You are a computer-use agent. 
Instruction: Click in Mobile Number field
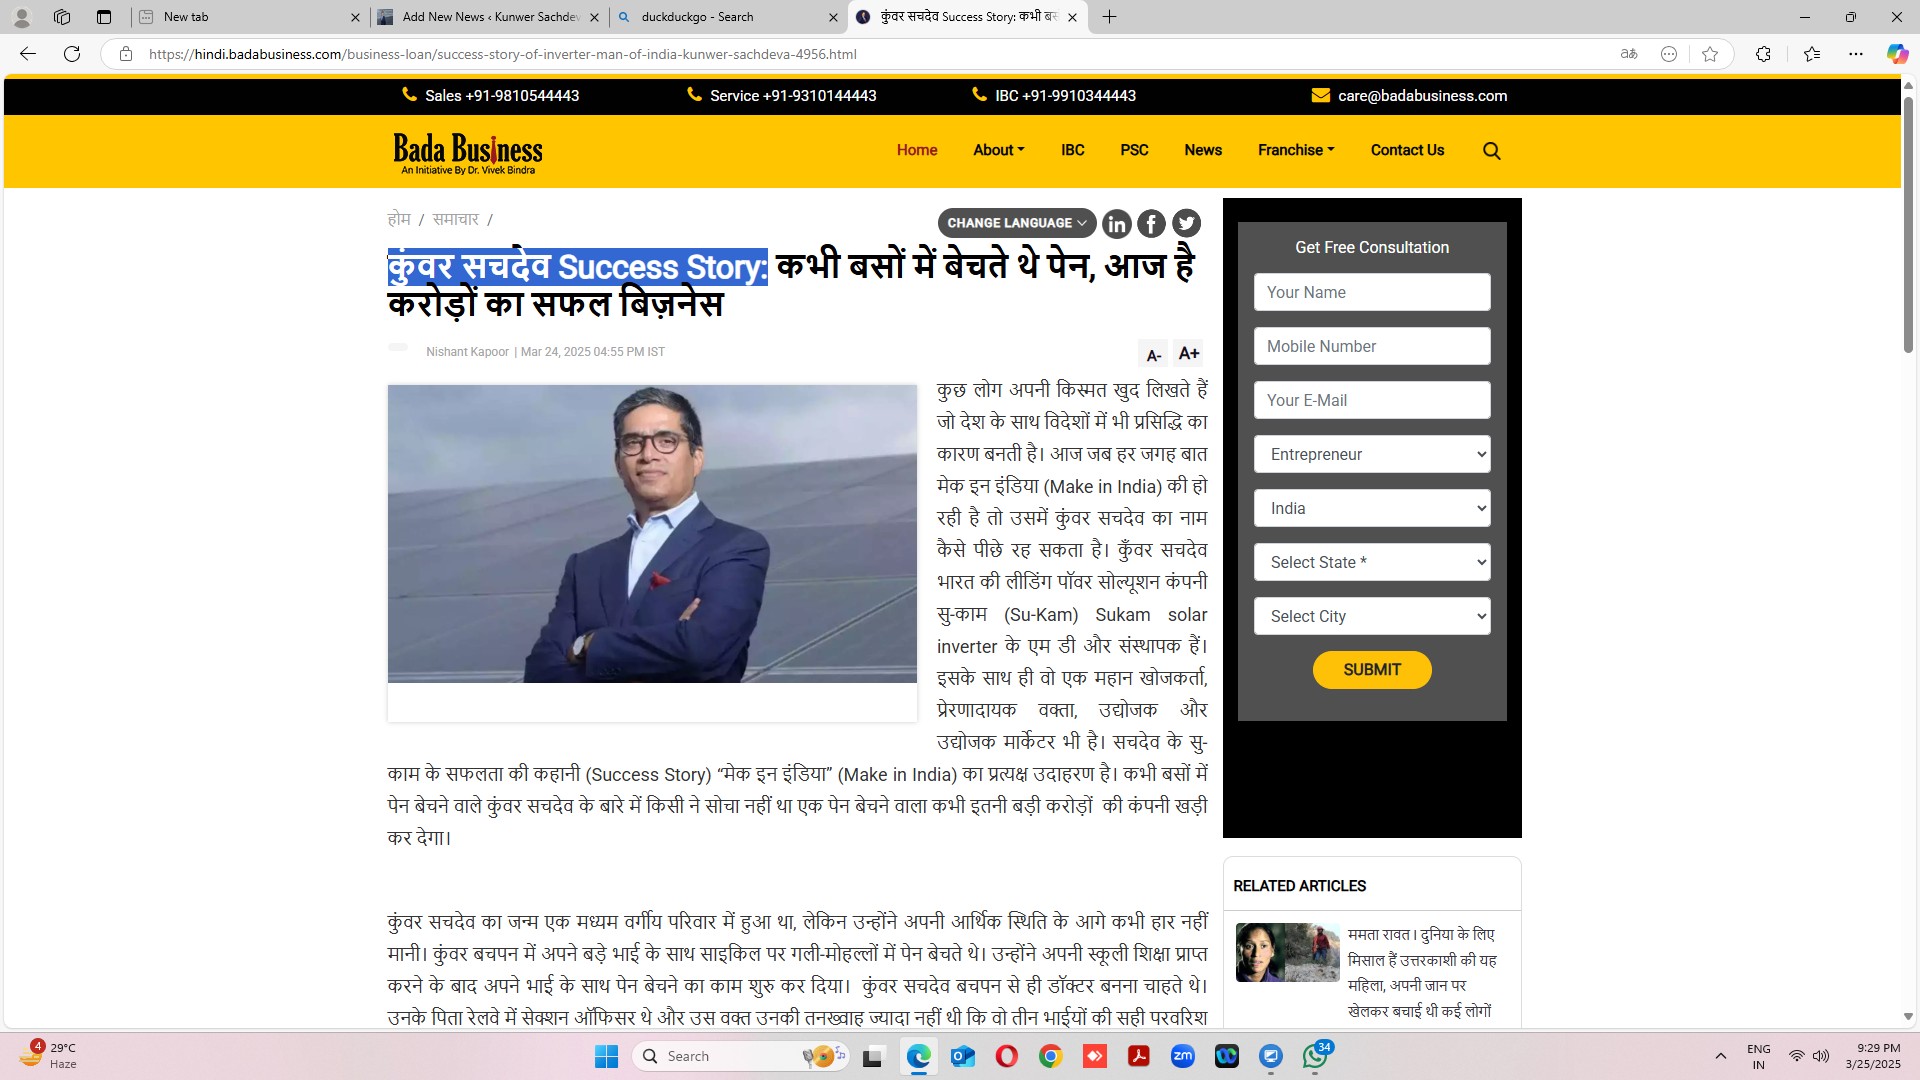pos(1372,346)
